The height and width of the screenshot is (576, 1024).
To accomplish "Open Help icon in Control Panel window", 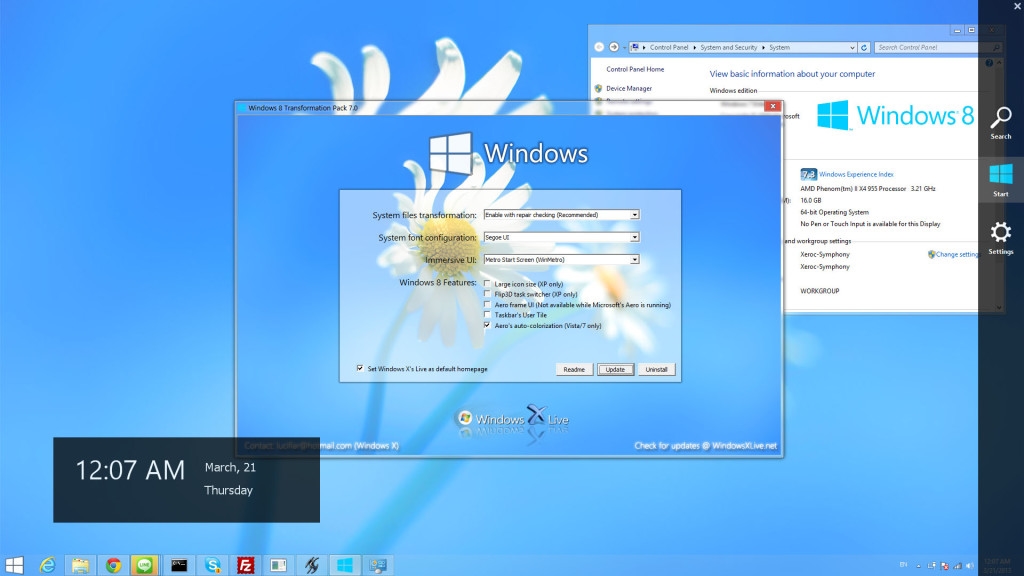I will pos(989,63).
